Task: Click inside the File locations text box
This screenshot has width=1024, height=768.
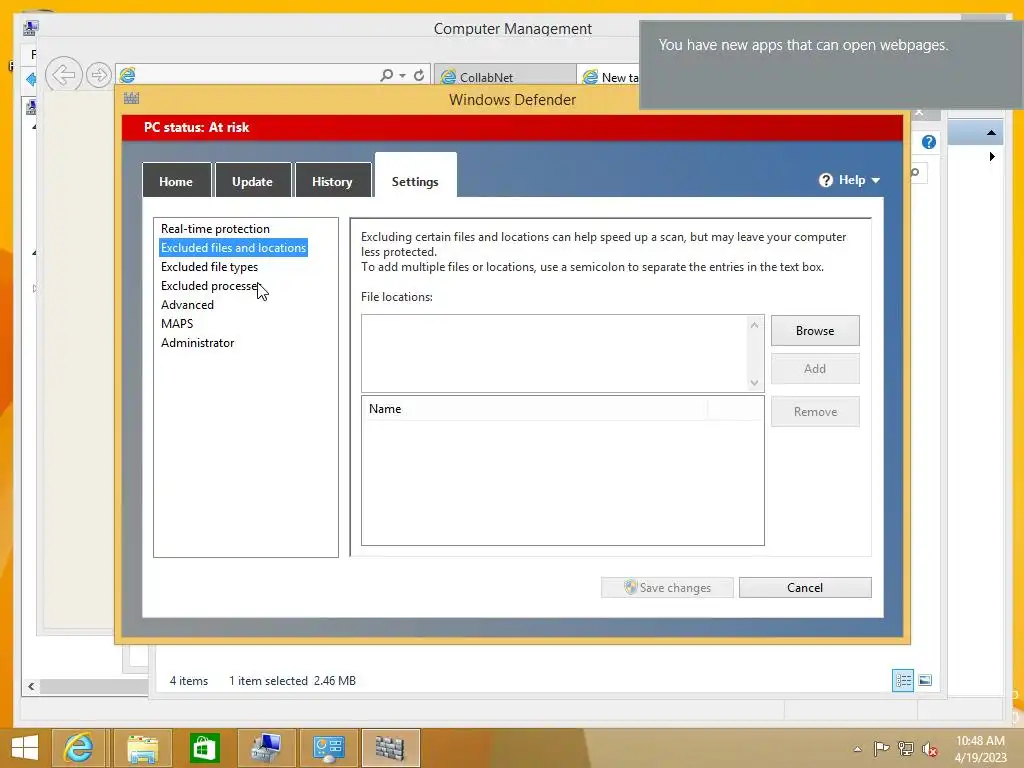Action: click(554, 353)
